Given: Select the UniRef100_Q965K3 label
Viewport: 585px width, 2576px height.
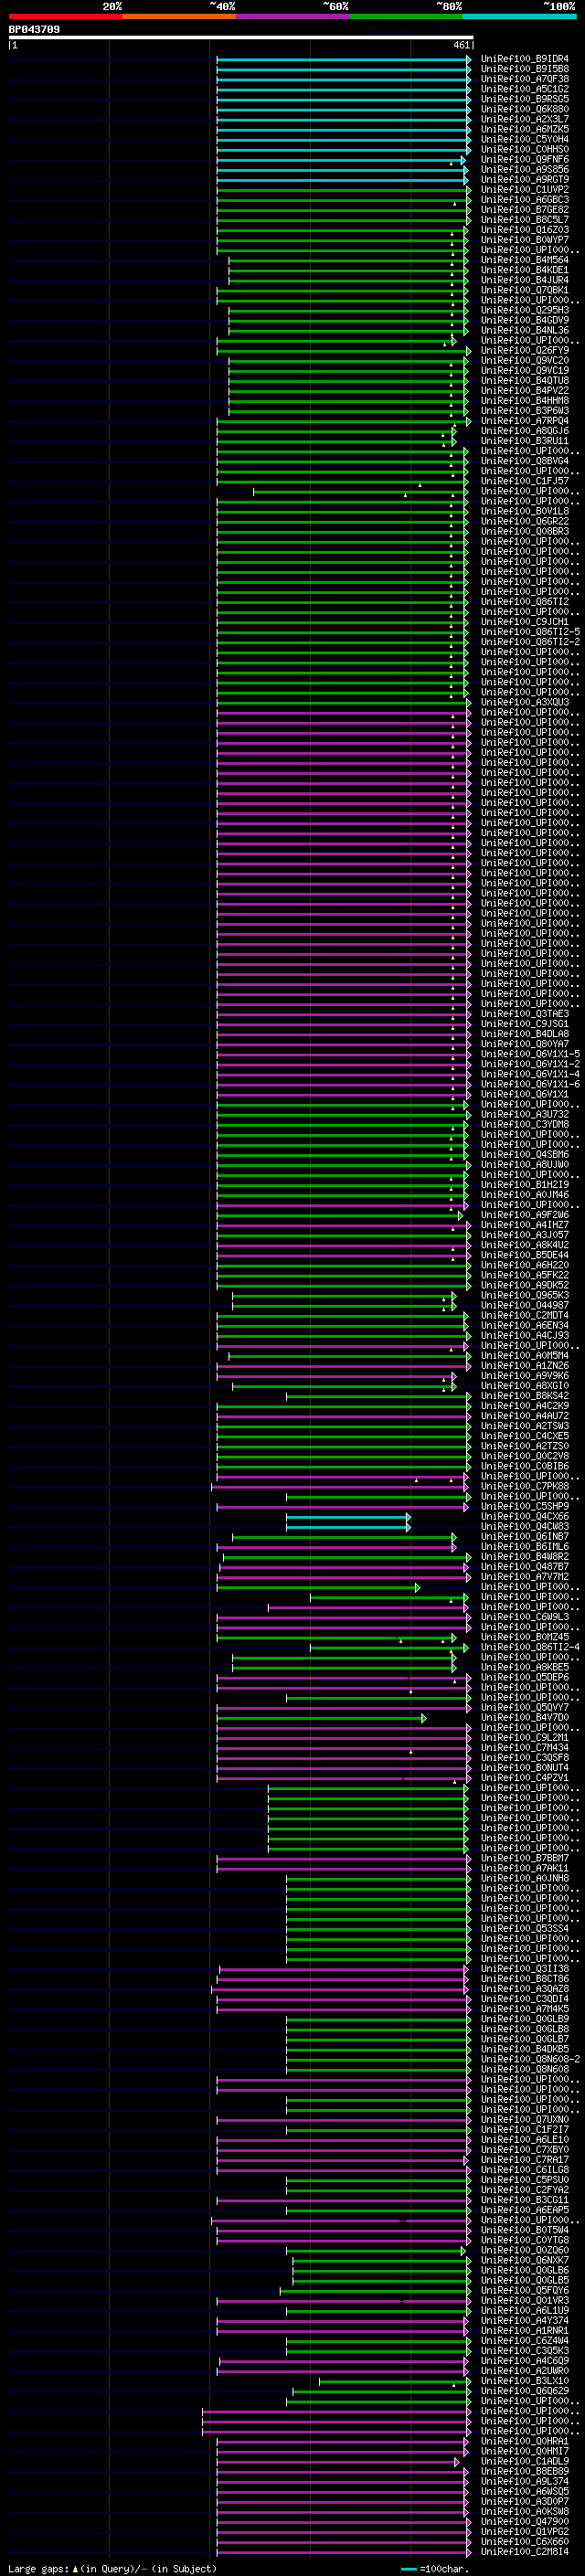Looking at the screenshot, I should click(x=524, y=1295).
